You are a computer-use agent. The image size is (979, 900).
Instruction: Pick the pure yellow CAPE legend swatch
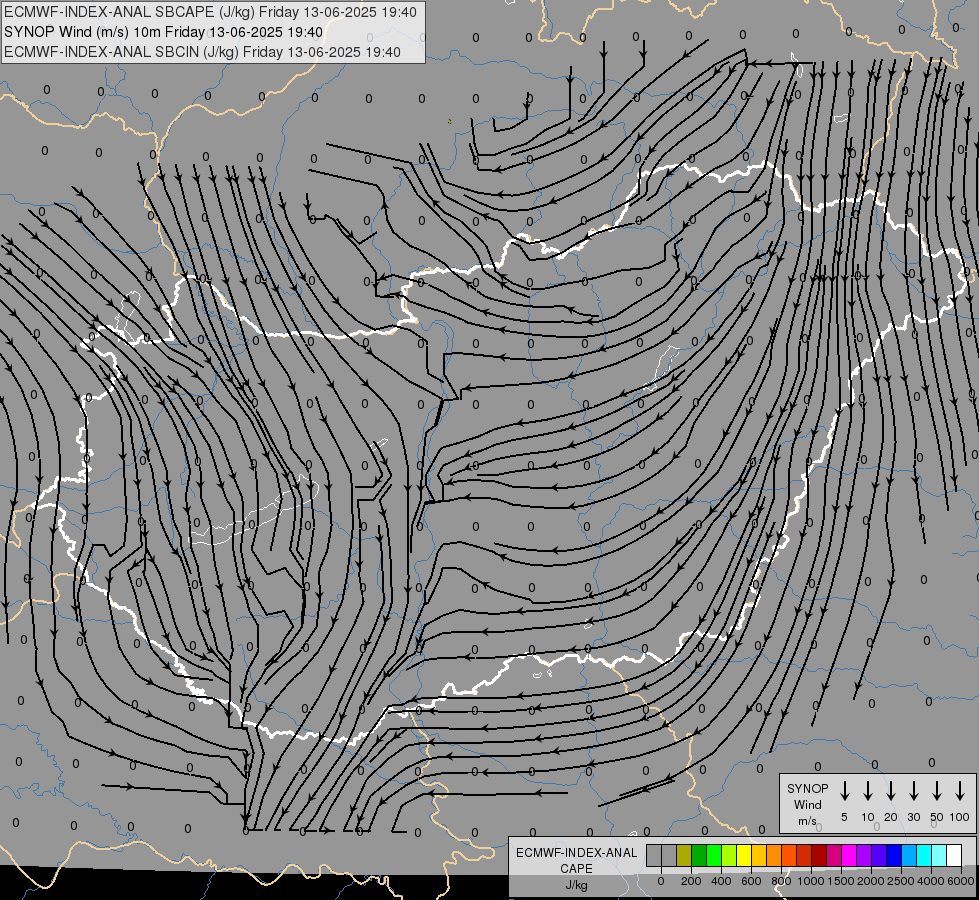click(x=744, y=855)
